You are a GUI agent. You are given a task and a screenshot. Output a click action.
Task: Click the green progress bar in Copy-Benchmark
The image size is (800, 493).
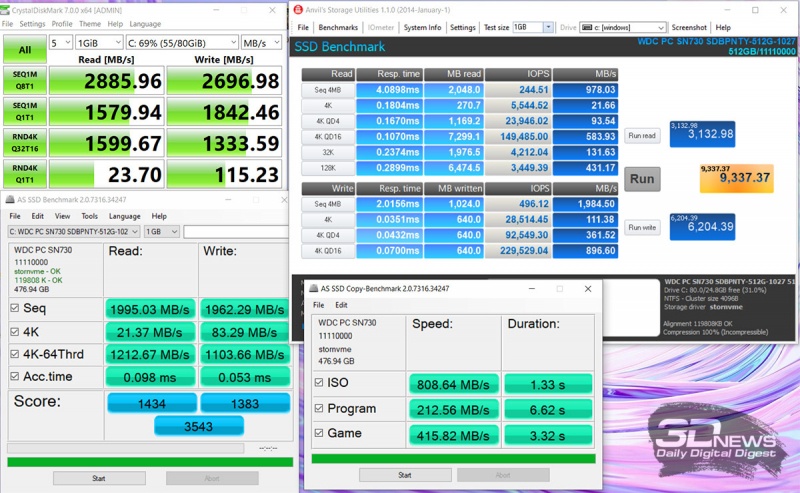(454, 458)
